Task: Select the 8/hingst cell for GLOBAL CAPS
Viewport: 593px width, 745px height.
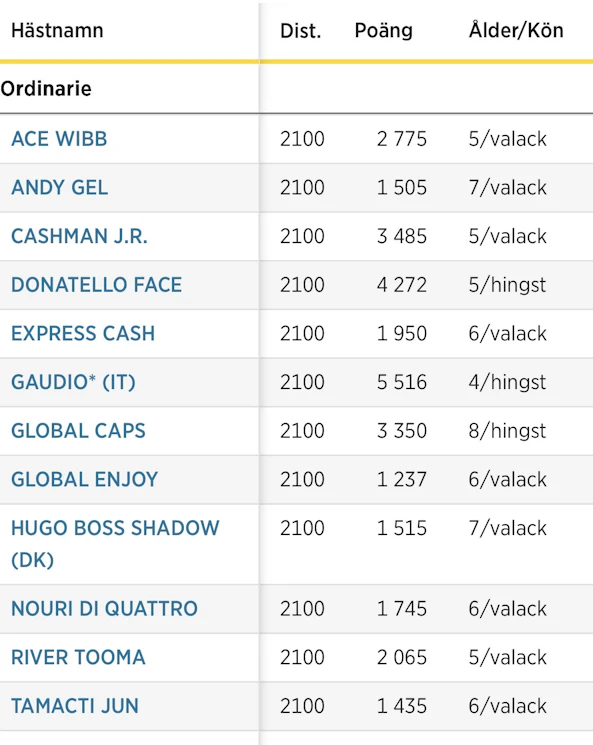Action: pos(507,431)
